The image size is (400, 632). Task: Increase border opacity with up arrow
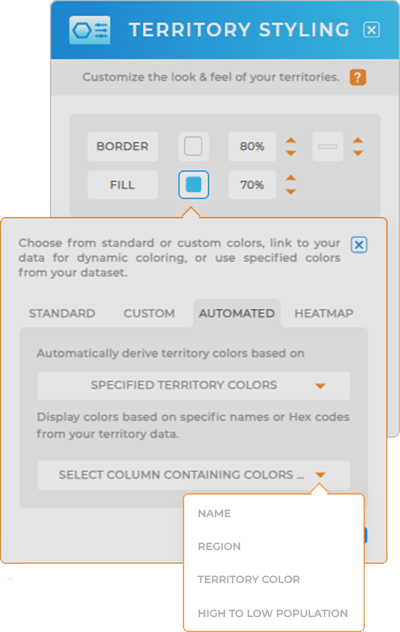291,141
